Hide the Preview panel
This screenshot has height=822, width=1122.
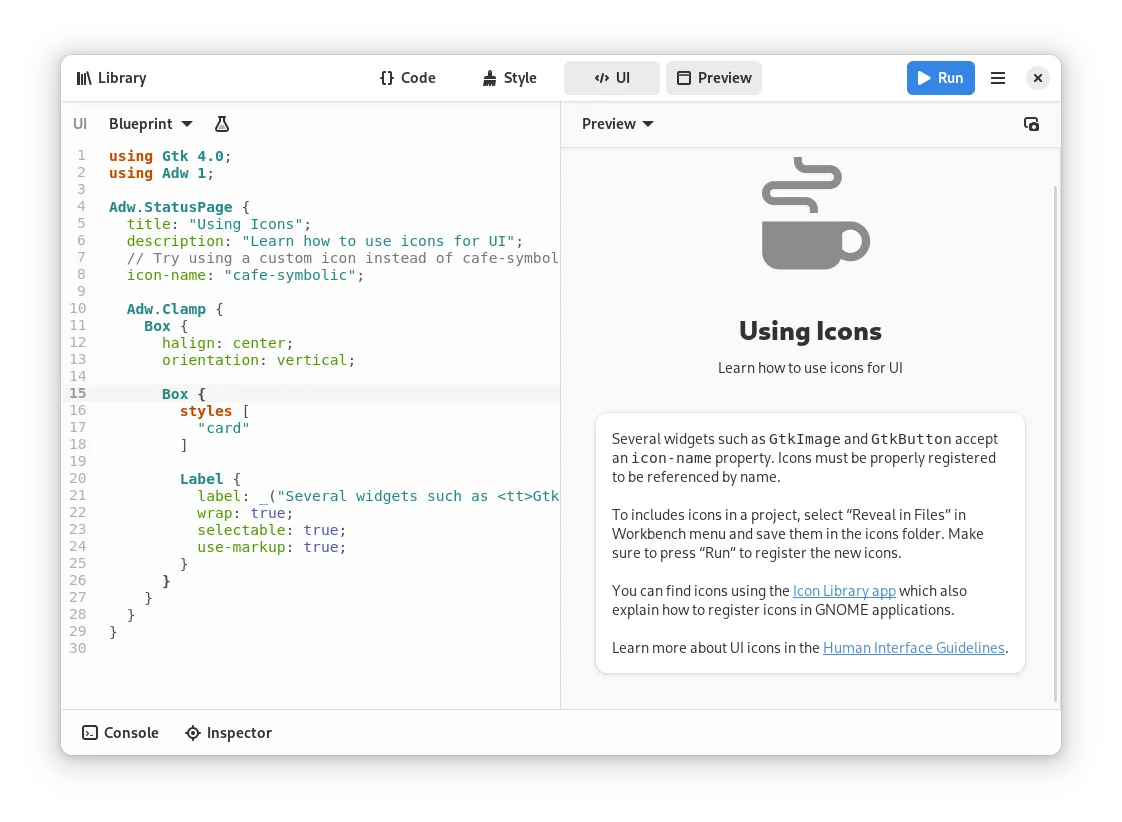coord(714,78)
